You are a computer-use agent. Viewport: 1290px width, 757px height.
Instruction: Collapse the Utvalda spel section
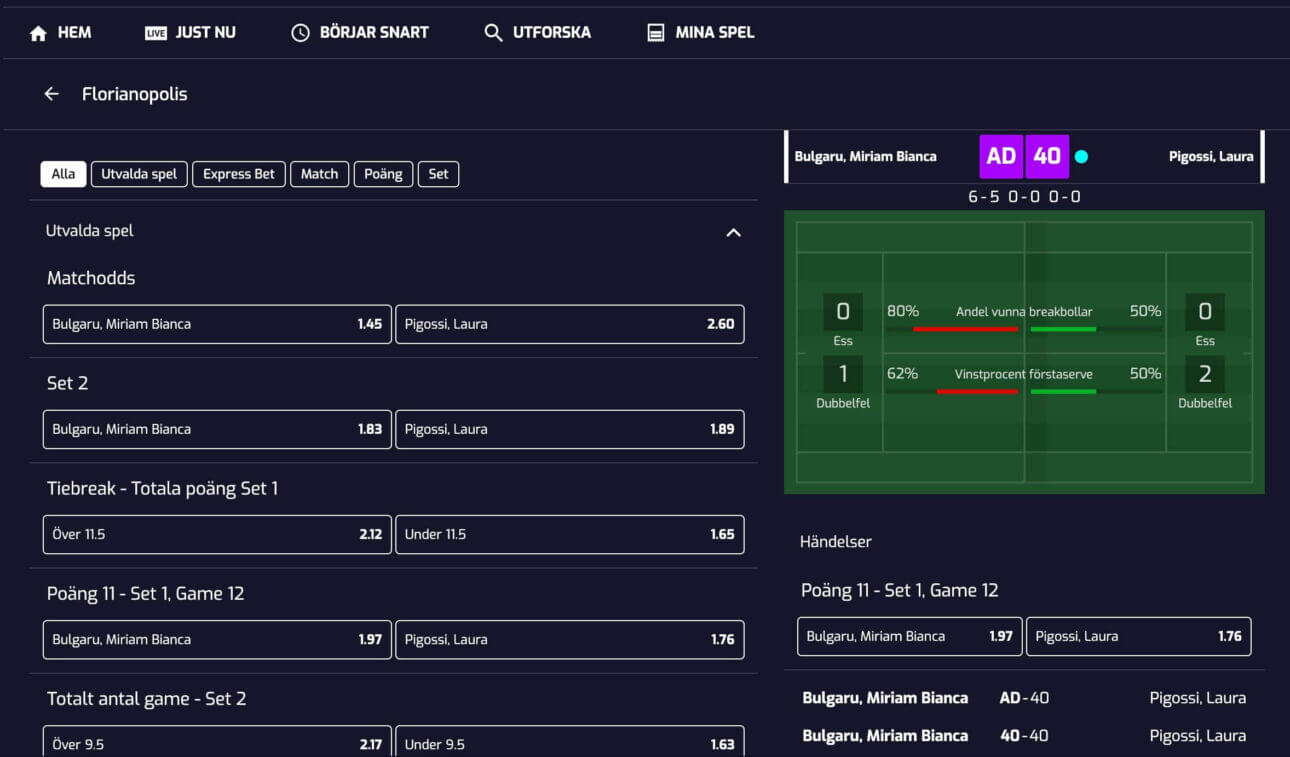click(733, 232)
